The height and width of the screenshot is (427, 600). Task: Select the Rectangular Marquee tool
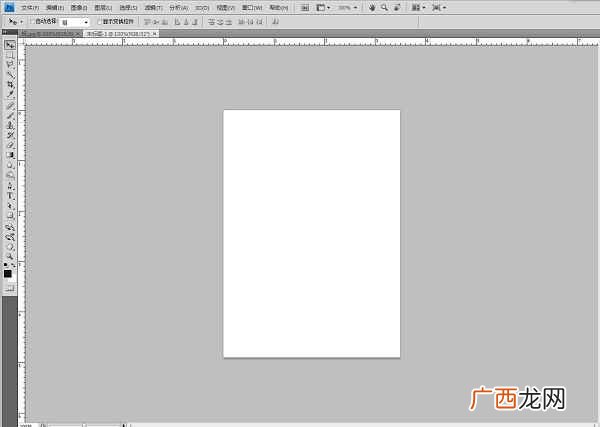(10, 55)
